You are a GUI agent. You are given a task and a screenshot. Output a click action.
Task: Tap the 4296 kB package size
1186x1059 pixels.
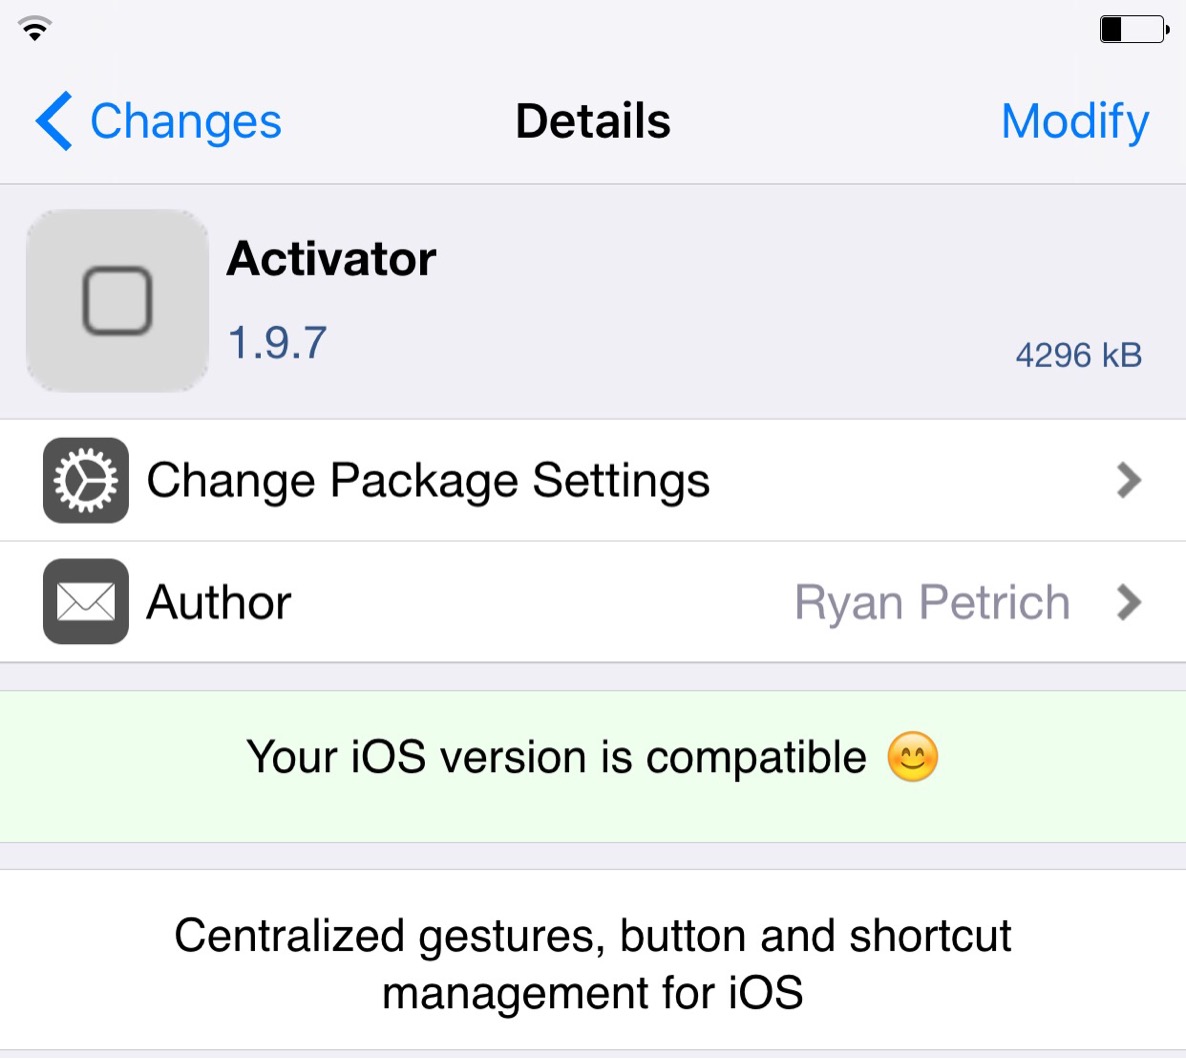pyautogui.click(x=1079, y=355)
